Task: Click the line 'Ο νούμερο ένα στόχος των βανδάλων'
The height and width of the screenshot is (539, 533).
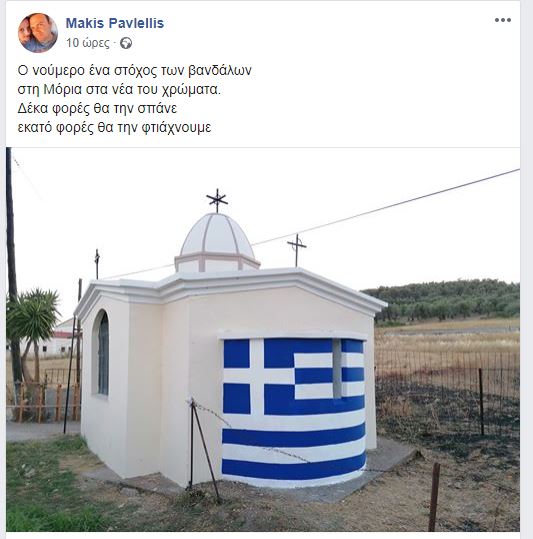Action: point(134,70)
